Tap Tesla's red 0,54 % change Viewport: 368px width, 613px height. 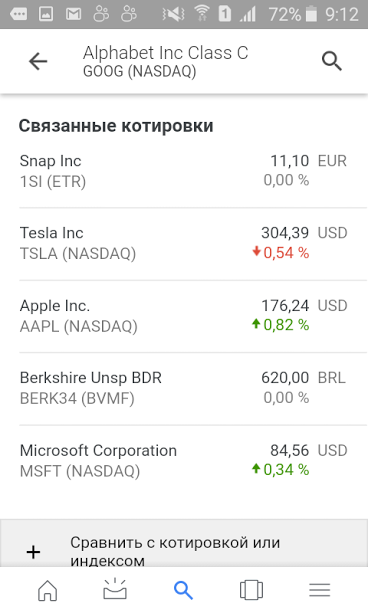[x=280, y=253]
